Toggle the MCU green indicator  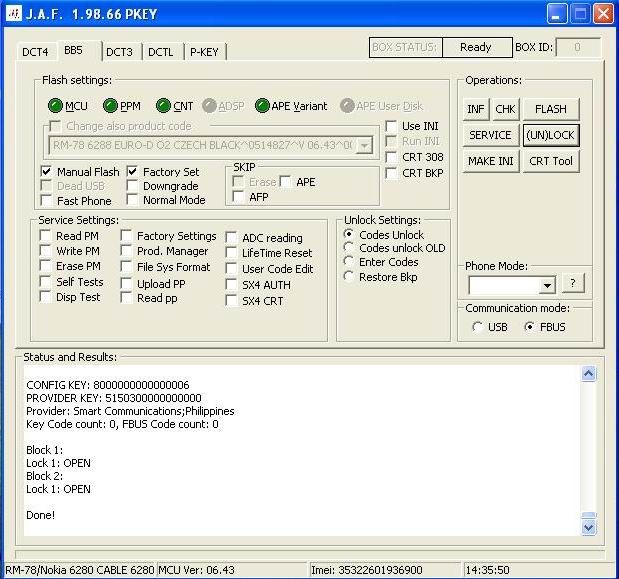point(55,106)
